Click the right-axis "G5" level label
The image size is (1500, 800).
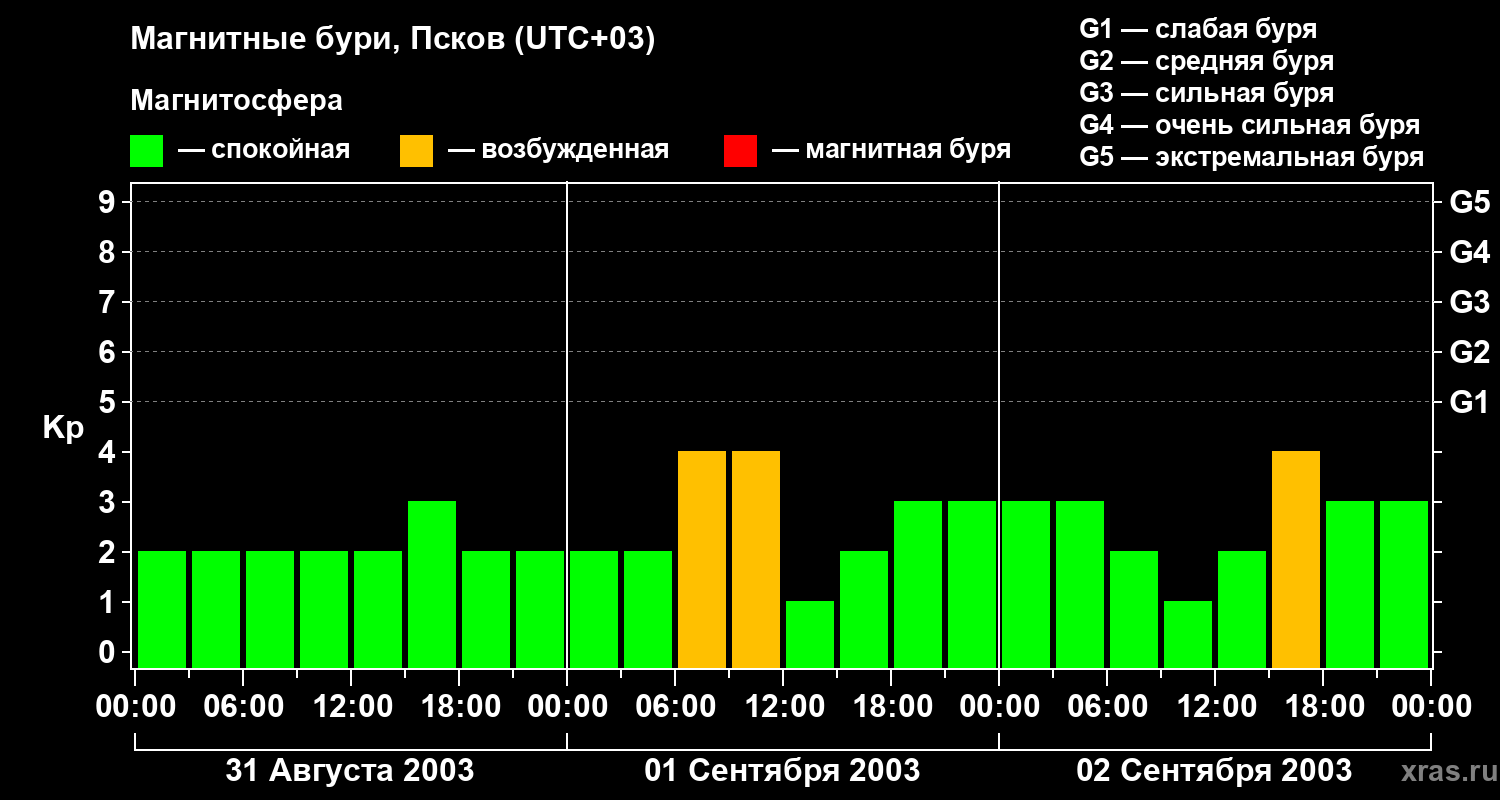tap(1469, 202)
